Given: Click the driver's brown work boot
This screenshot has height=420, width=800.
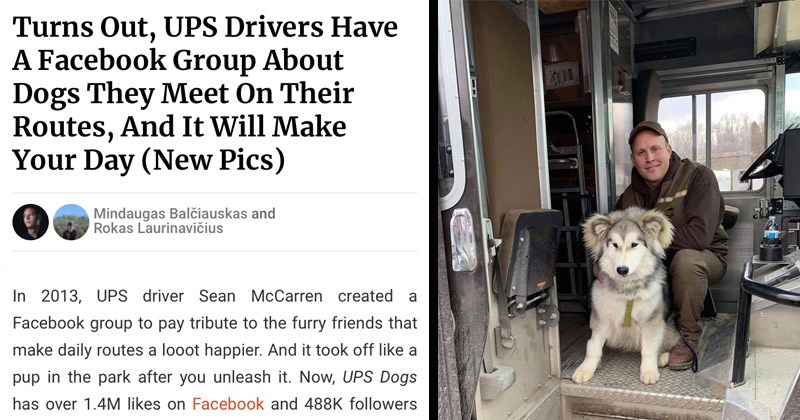Looking at the screenshot, I should pyautogui.click(x=683, y=354).
